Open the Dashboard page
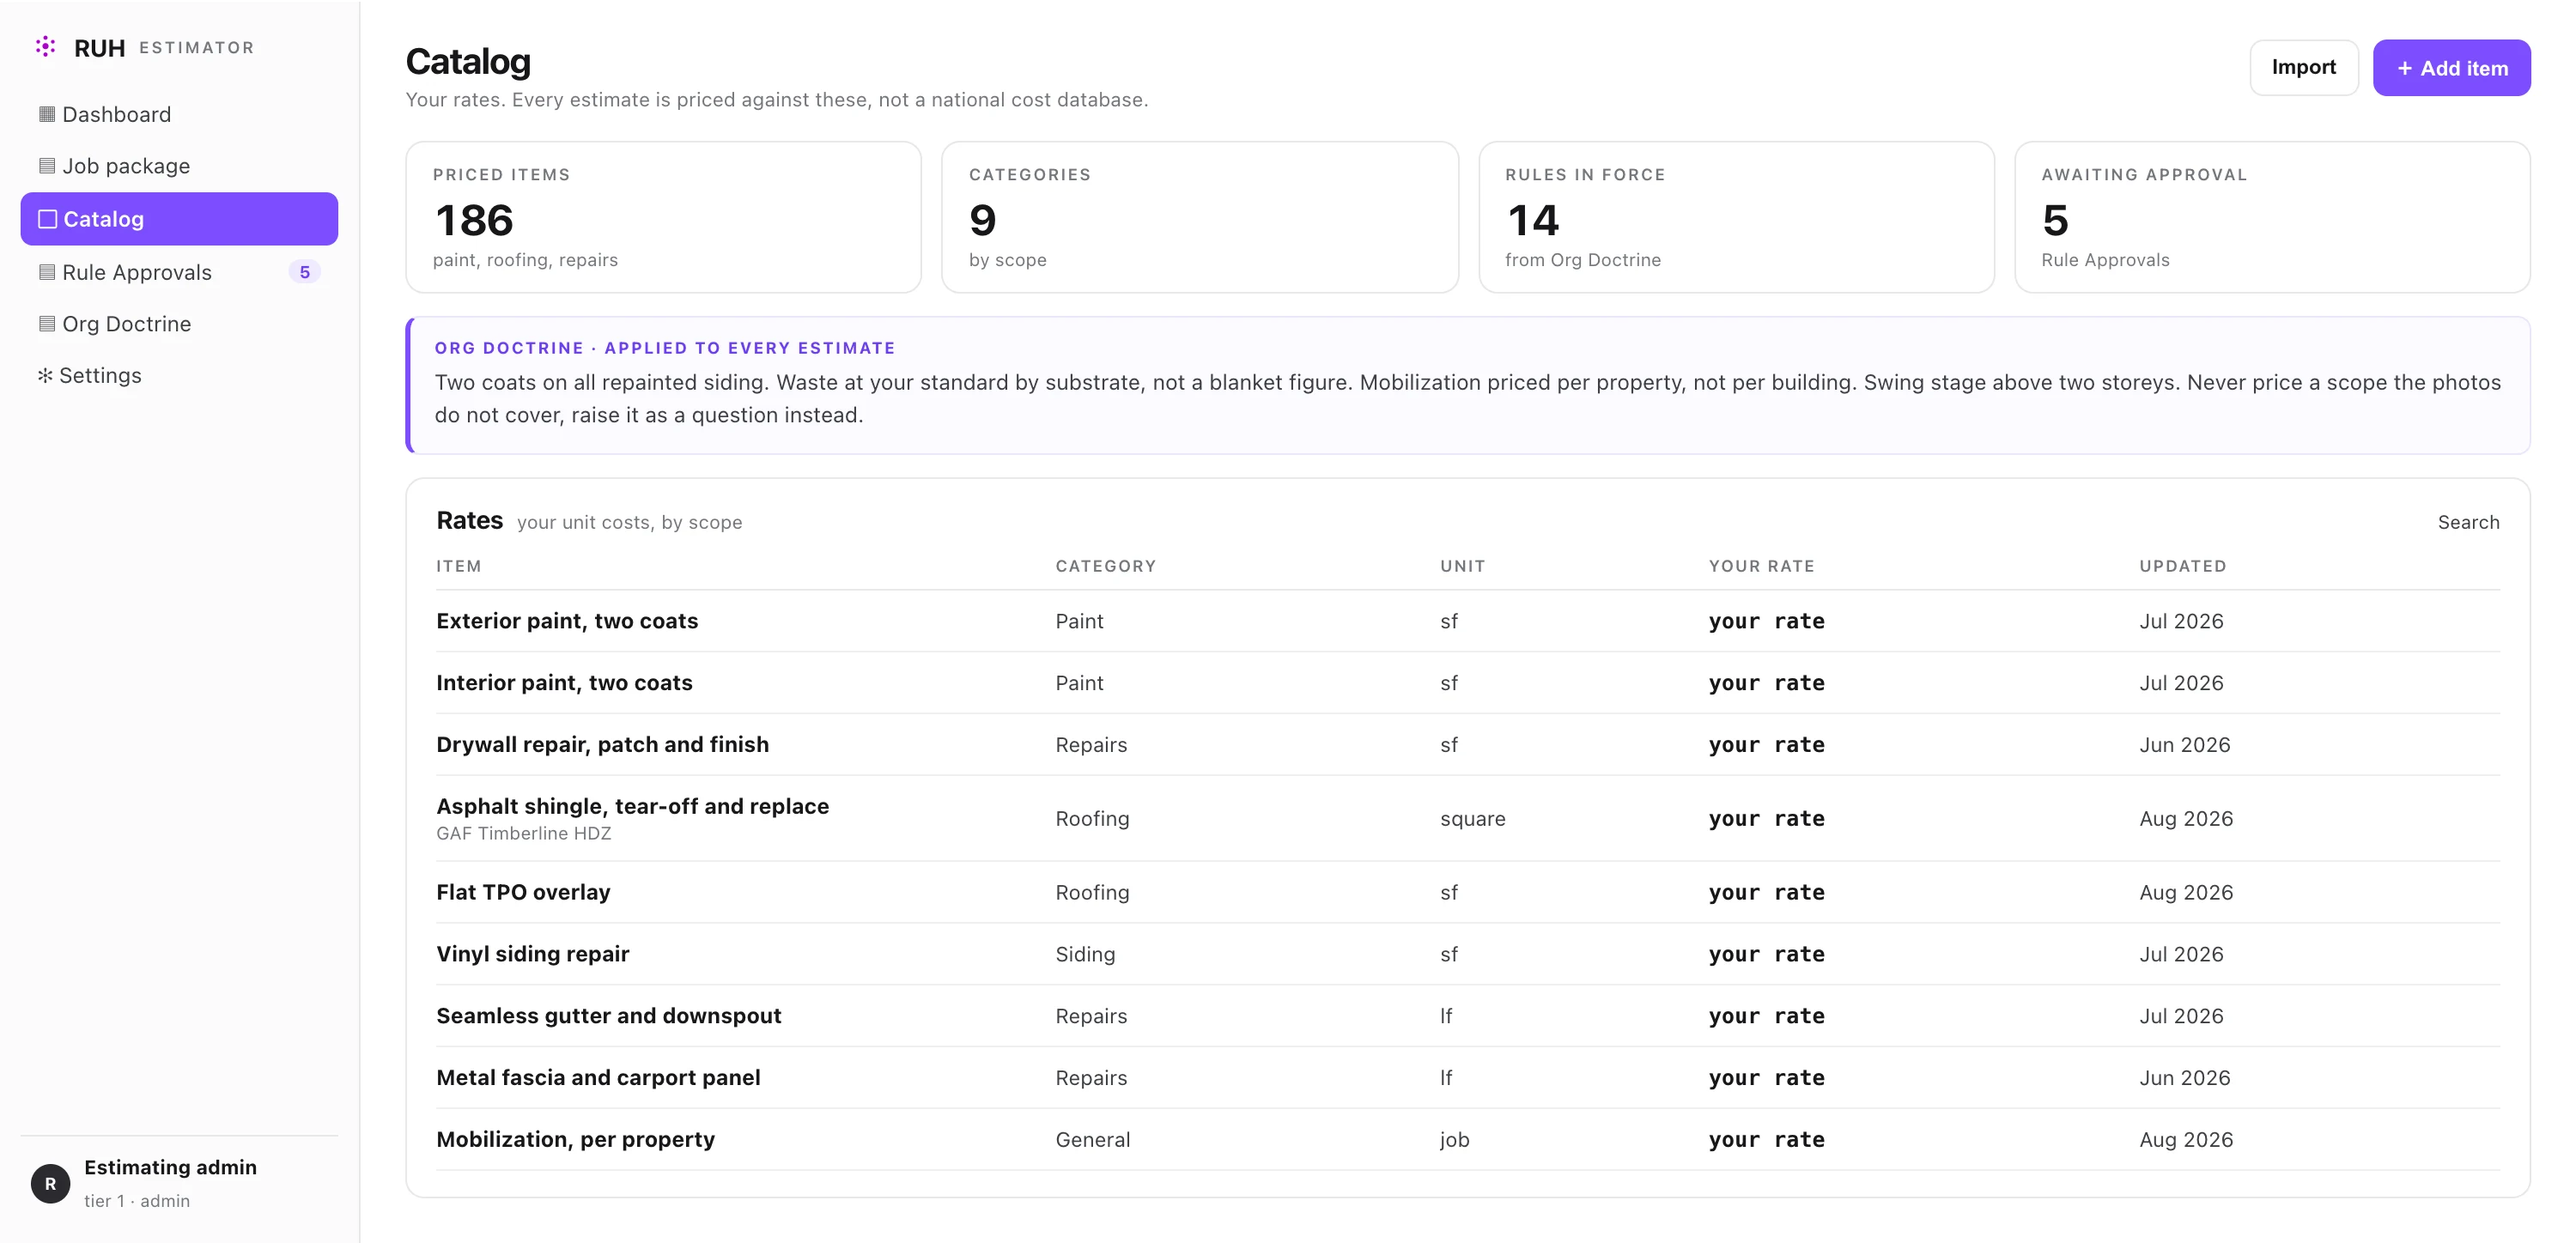The image size is (2576, 1243). pos(179,114)
